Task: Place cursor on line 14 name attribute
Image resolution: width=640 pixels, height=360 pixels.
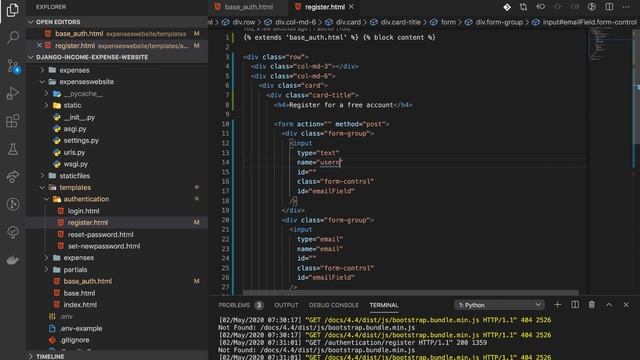Action: coord(320,162)
